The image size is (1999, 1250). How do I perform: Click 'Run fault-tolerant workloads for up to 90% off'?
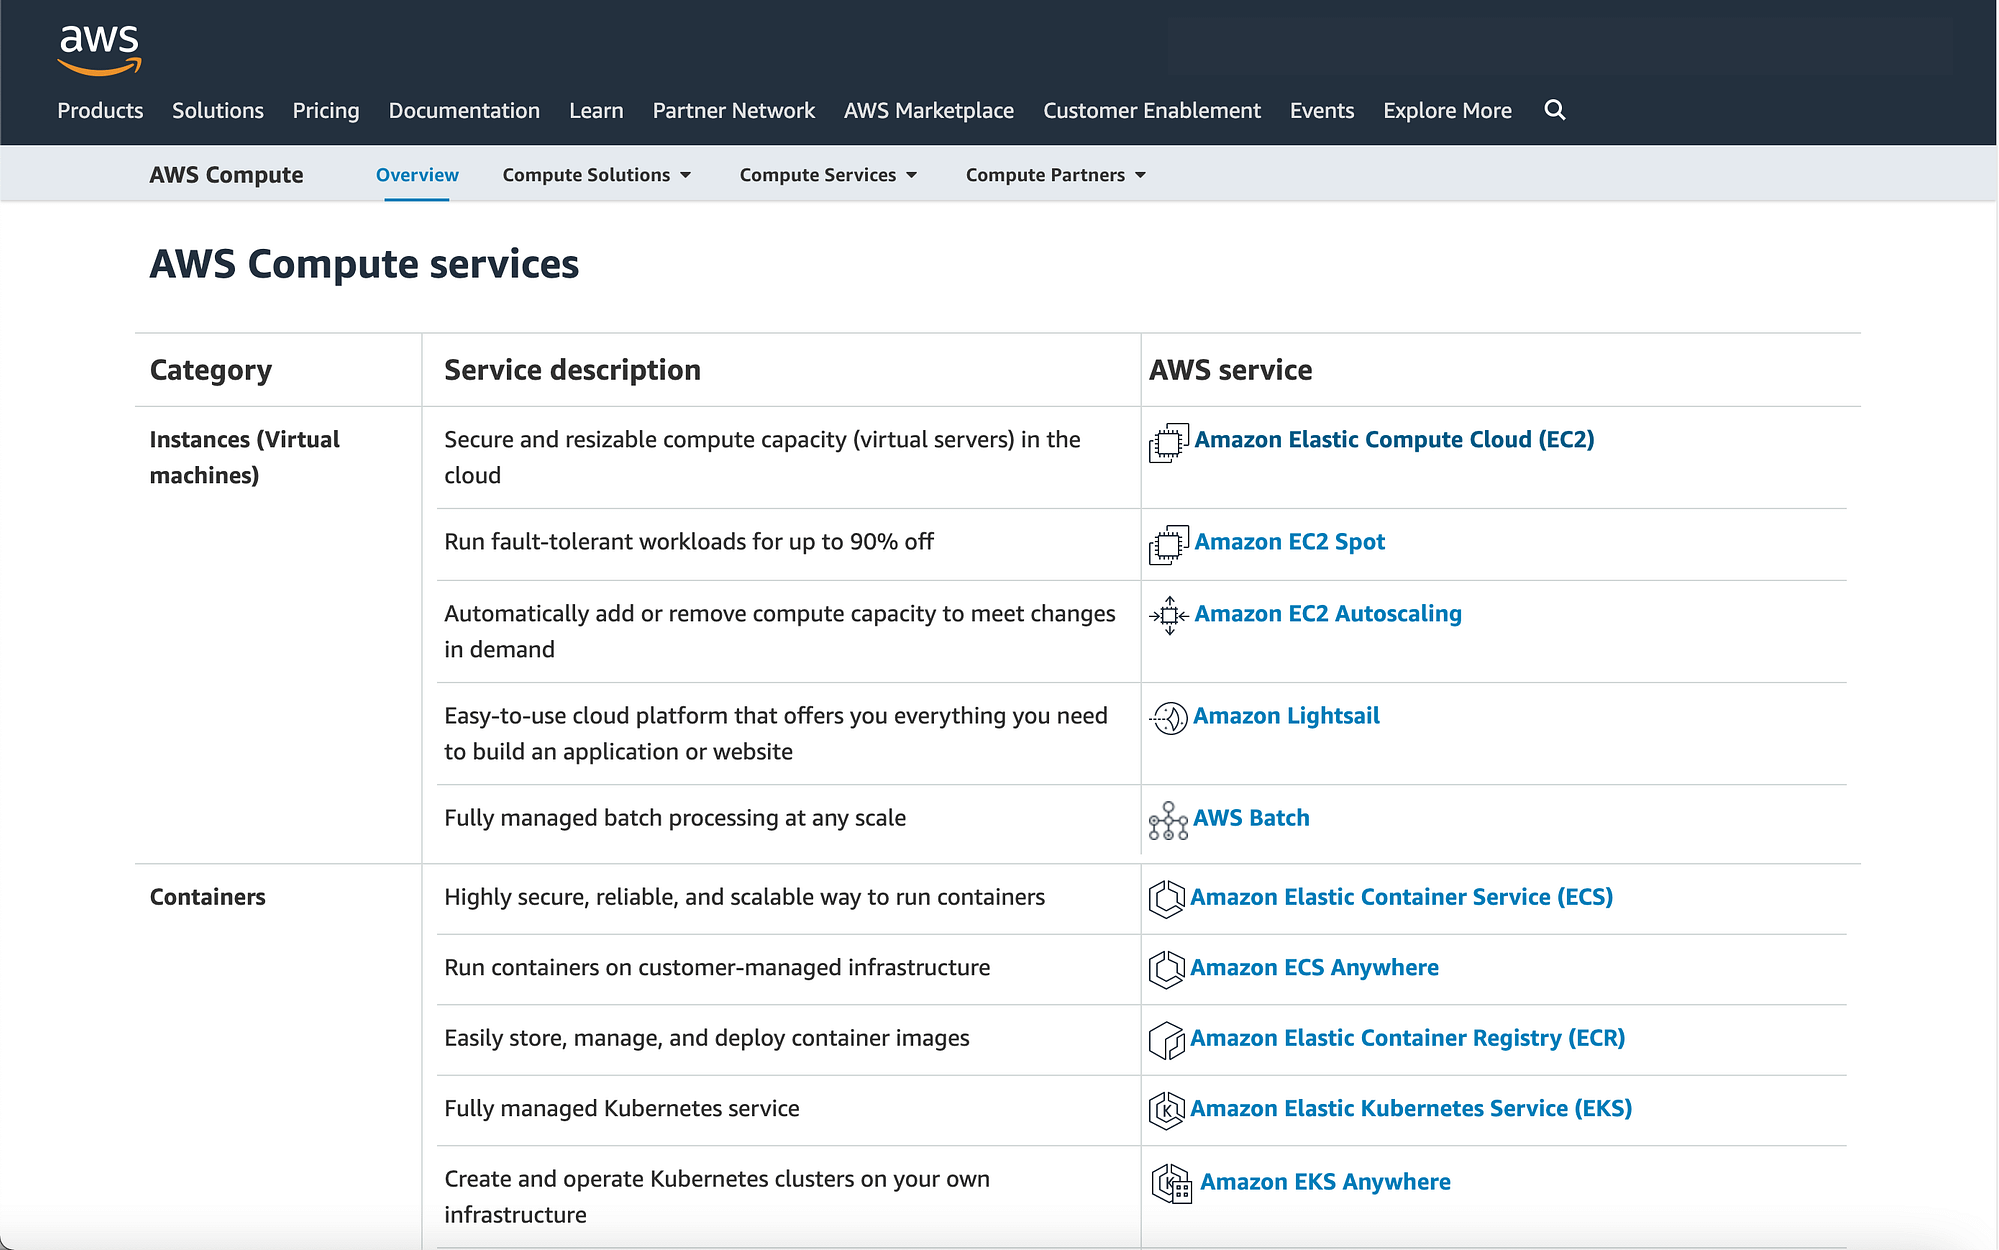(x=689, y=542)
